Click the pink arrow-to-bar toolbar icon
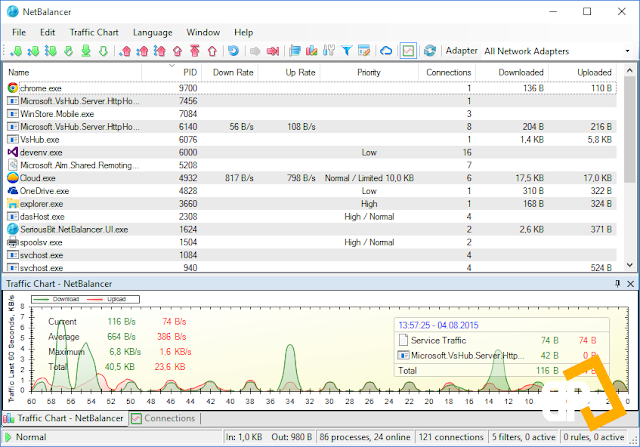This screenshot has height=447, width=640. [273, 51]
